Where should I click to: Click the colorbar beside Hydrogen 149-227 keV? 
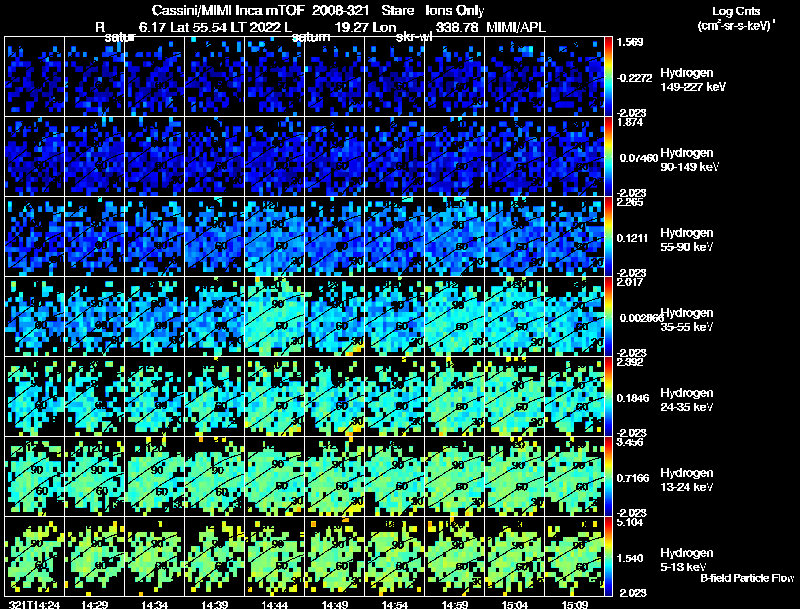pos(608,77)
